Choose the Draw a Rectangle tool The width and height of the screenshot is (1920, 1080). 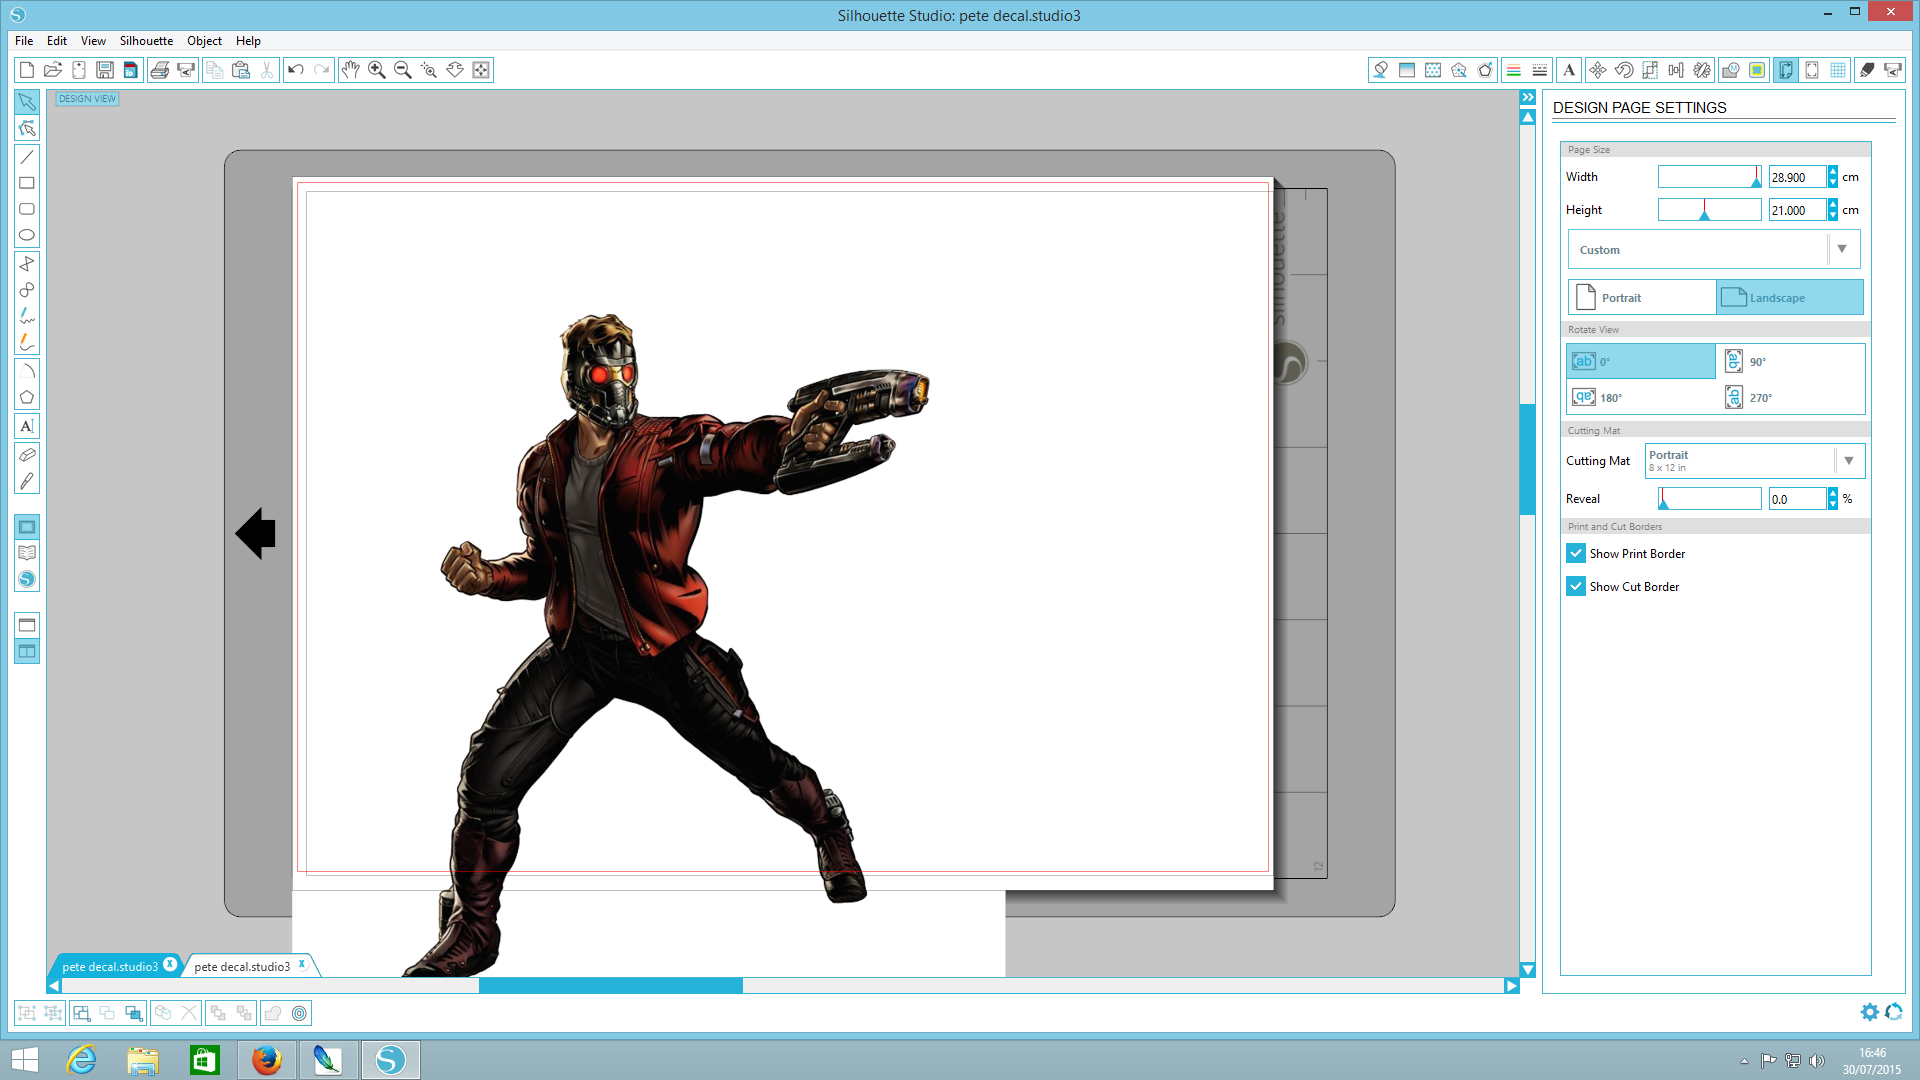point(27,183)
